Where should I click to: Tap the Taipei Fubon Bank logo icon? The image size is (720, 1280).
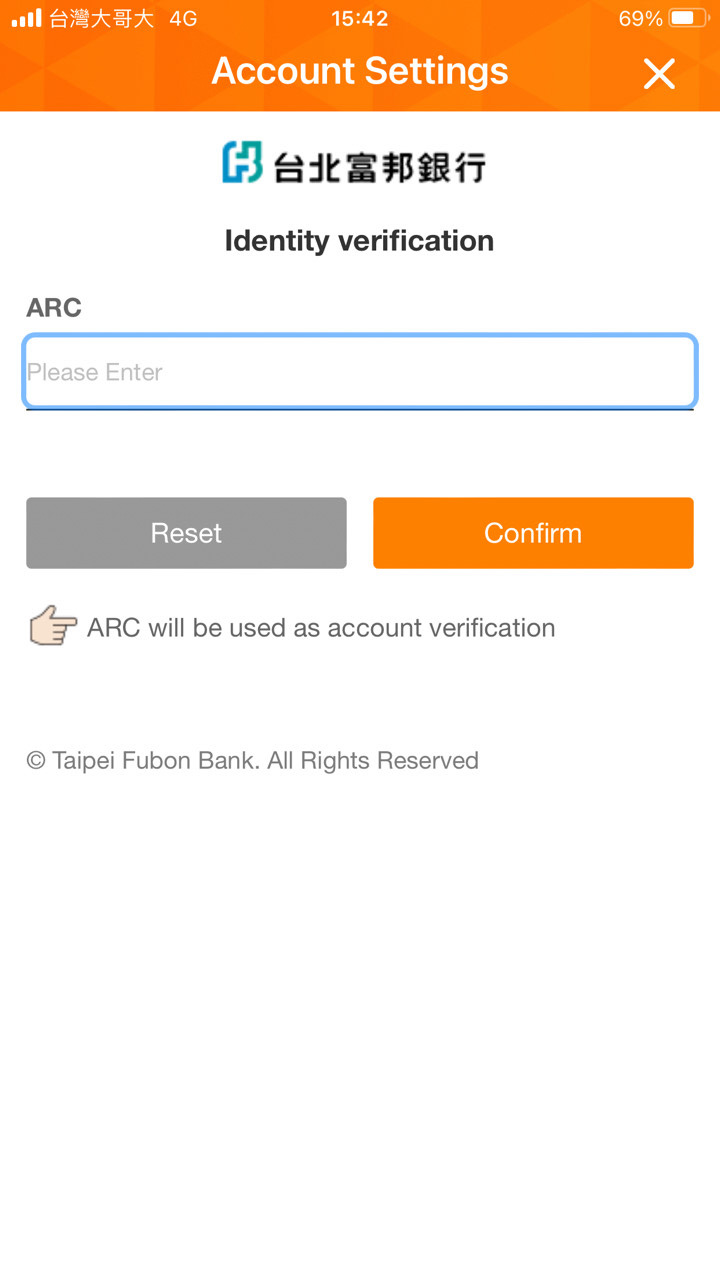pos(242,163)
